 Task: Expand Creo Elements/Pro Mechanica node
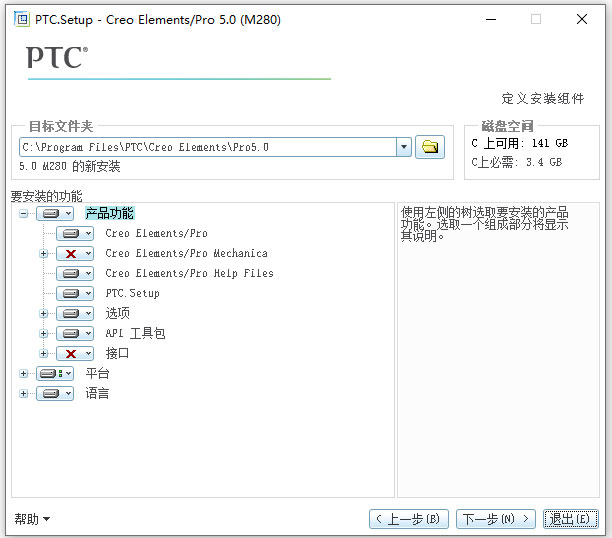43,254
